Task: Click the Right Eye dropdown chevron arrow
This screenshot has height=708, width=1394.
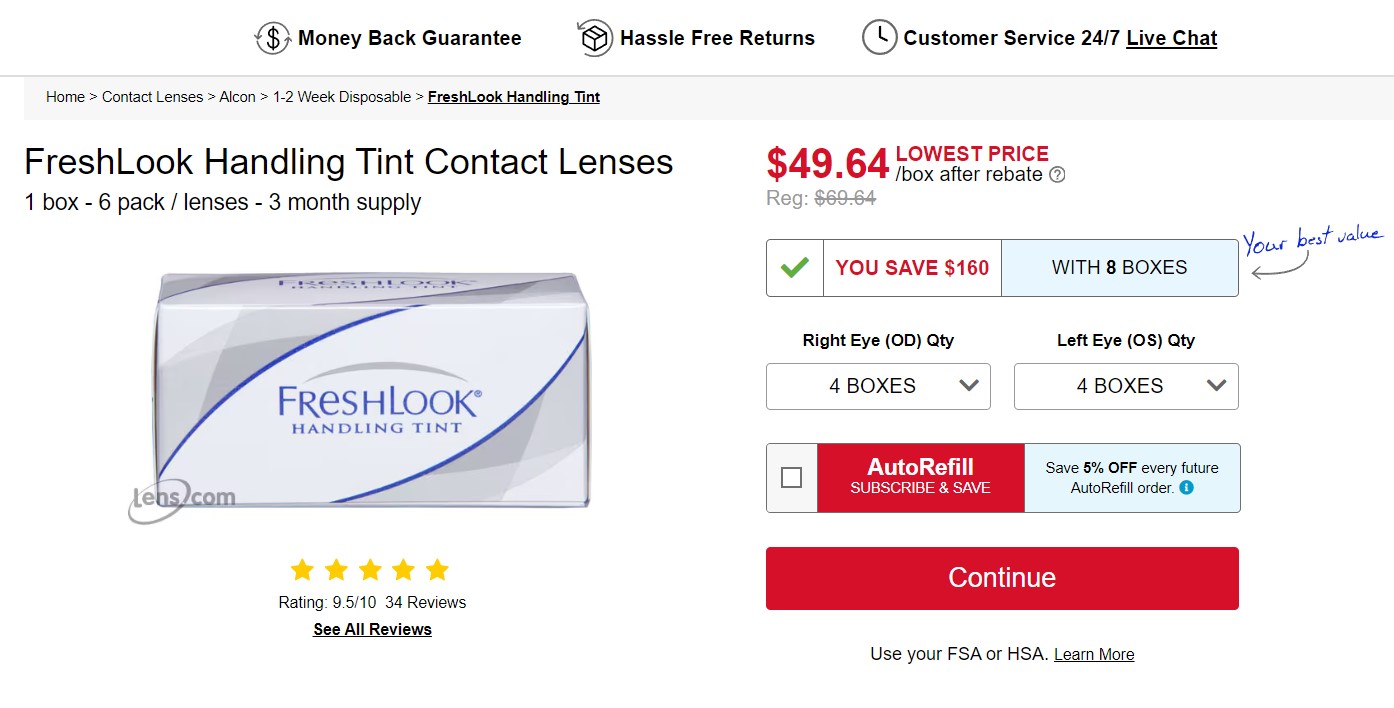Action: pyautogui.click(x=968, y=385)
